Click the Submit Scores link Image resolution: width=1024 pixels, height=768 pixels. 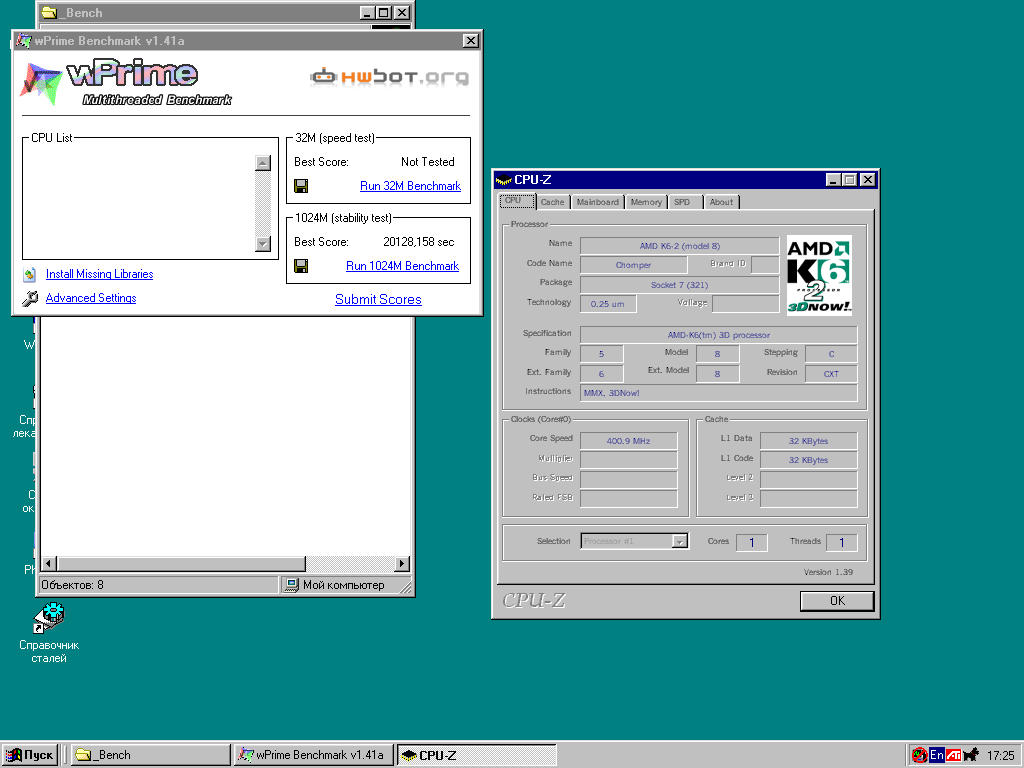coord(378,300)
